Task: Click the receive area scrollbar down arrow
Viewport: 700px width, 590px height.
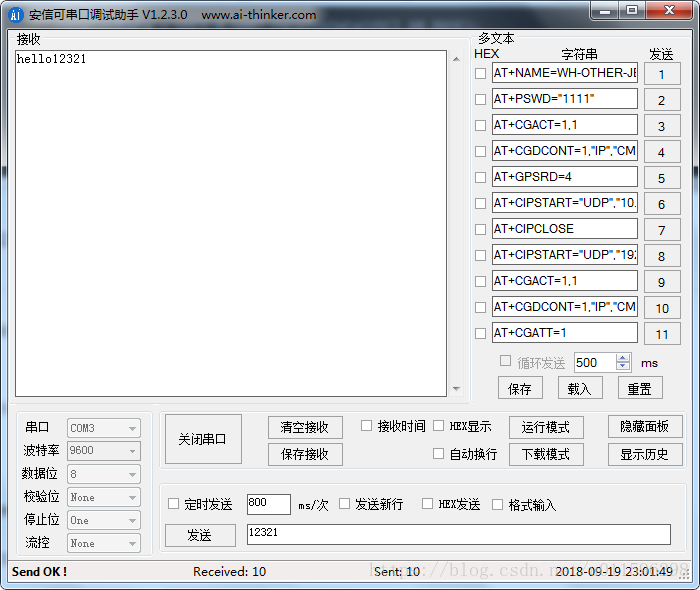Action: 456,389
